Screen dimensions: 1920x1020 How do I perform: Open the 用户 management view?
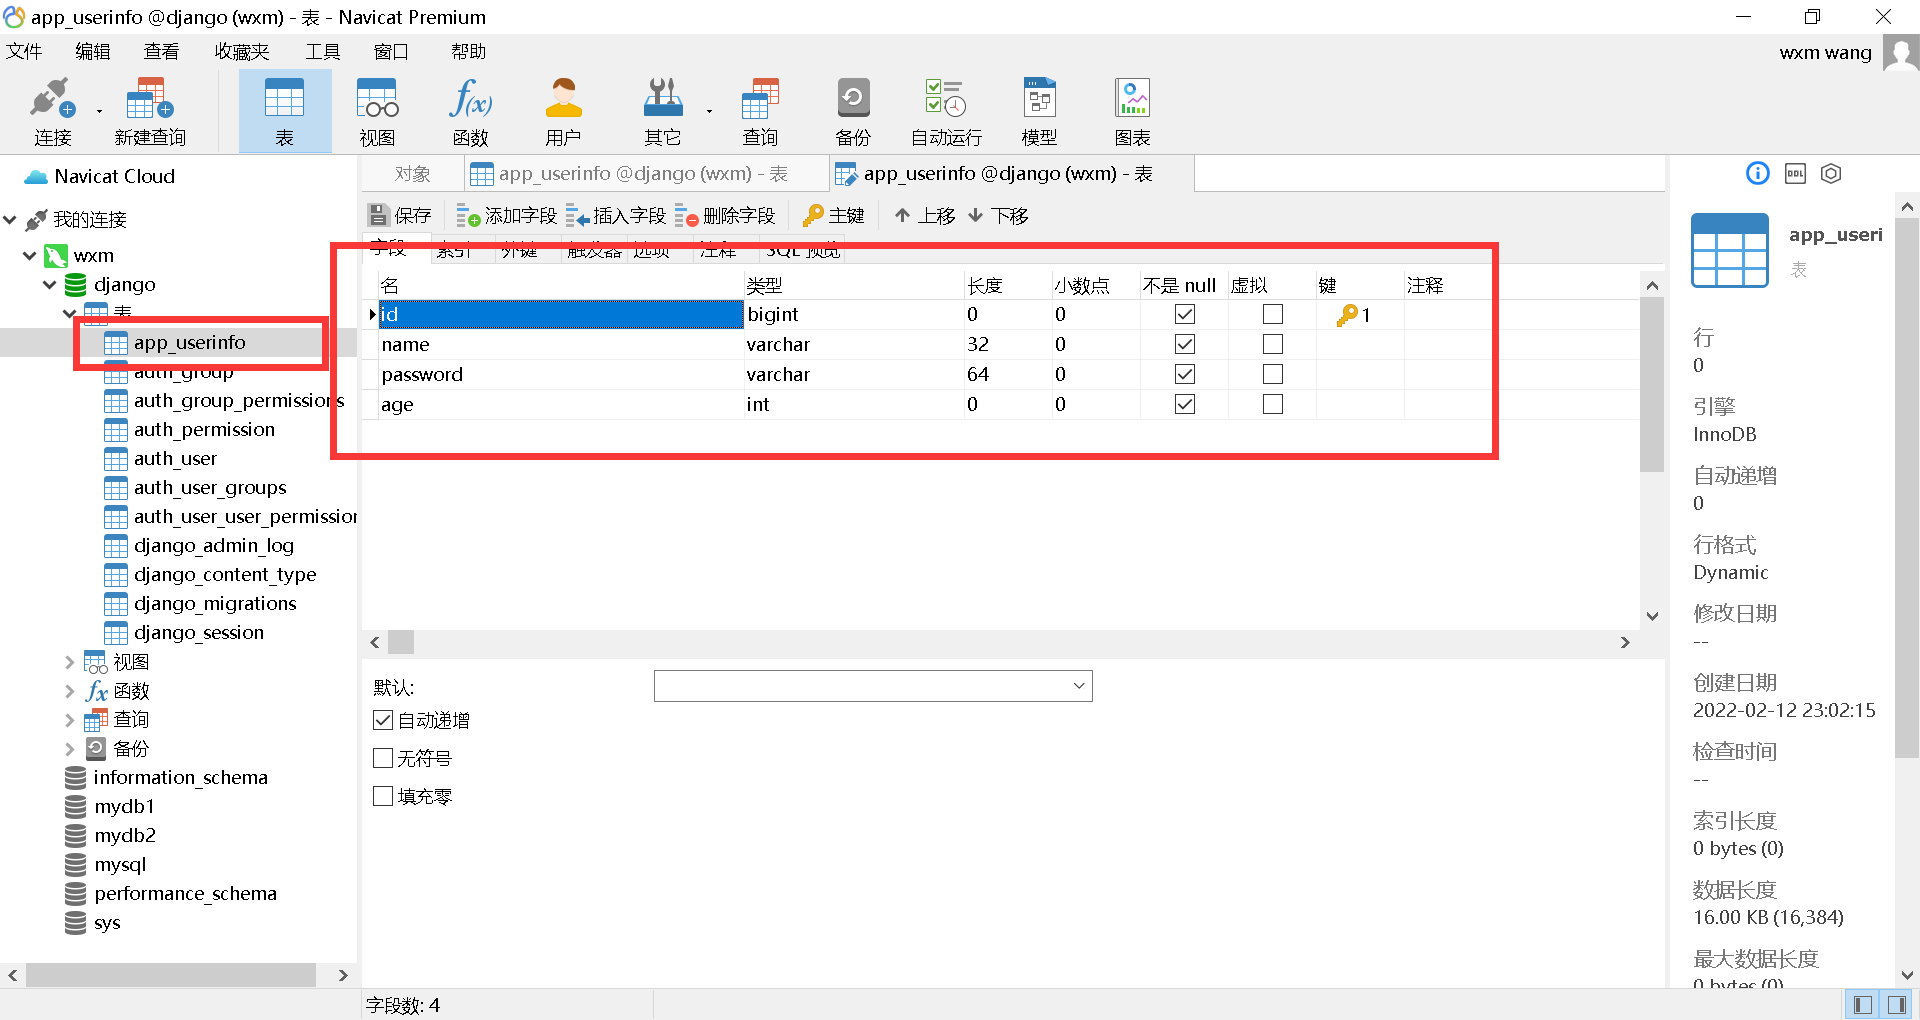tap(563, 110)
